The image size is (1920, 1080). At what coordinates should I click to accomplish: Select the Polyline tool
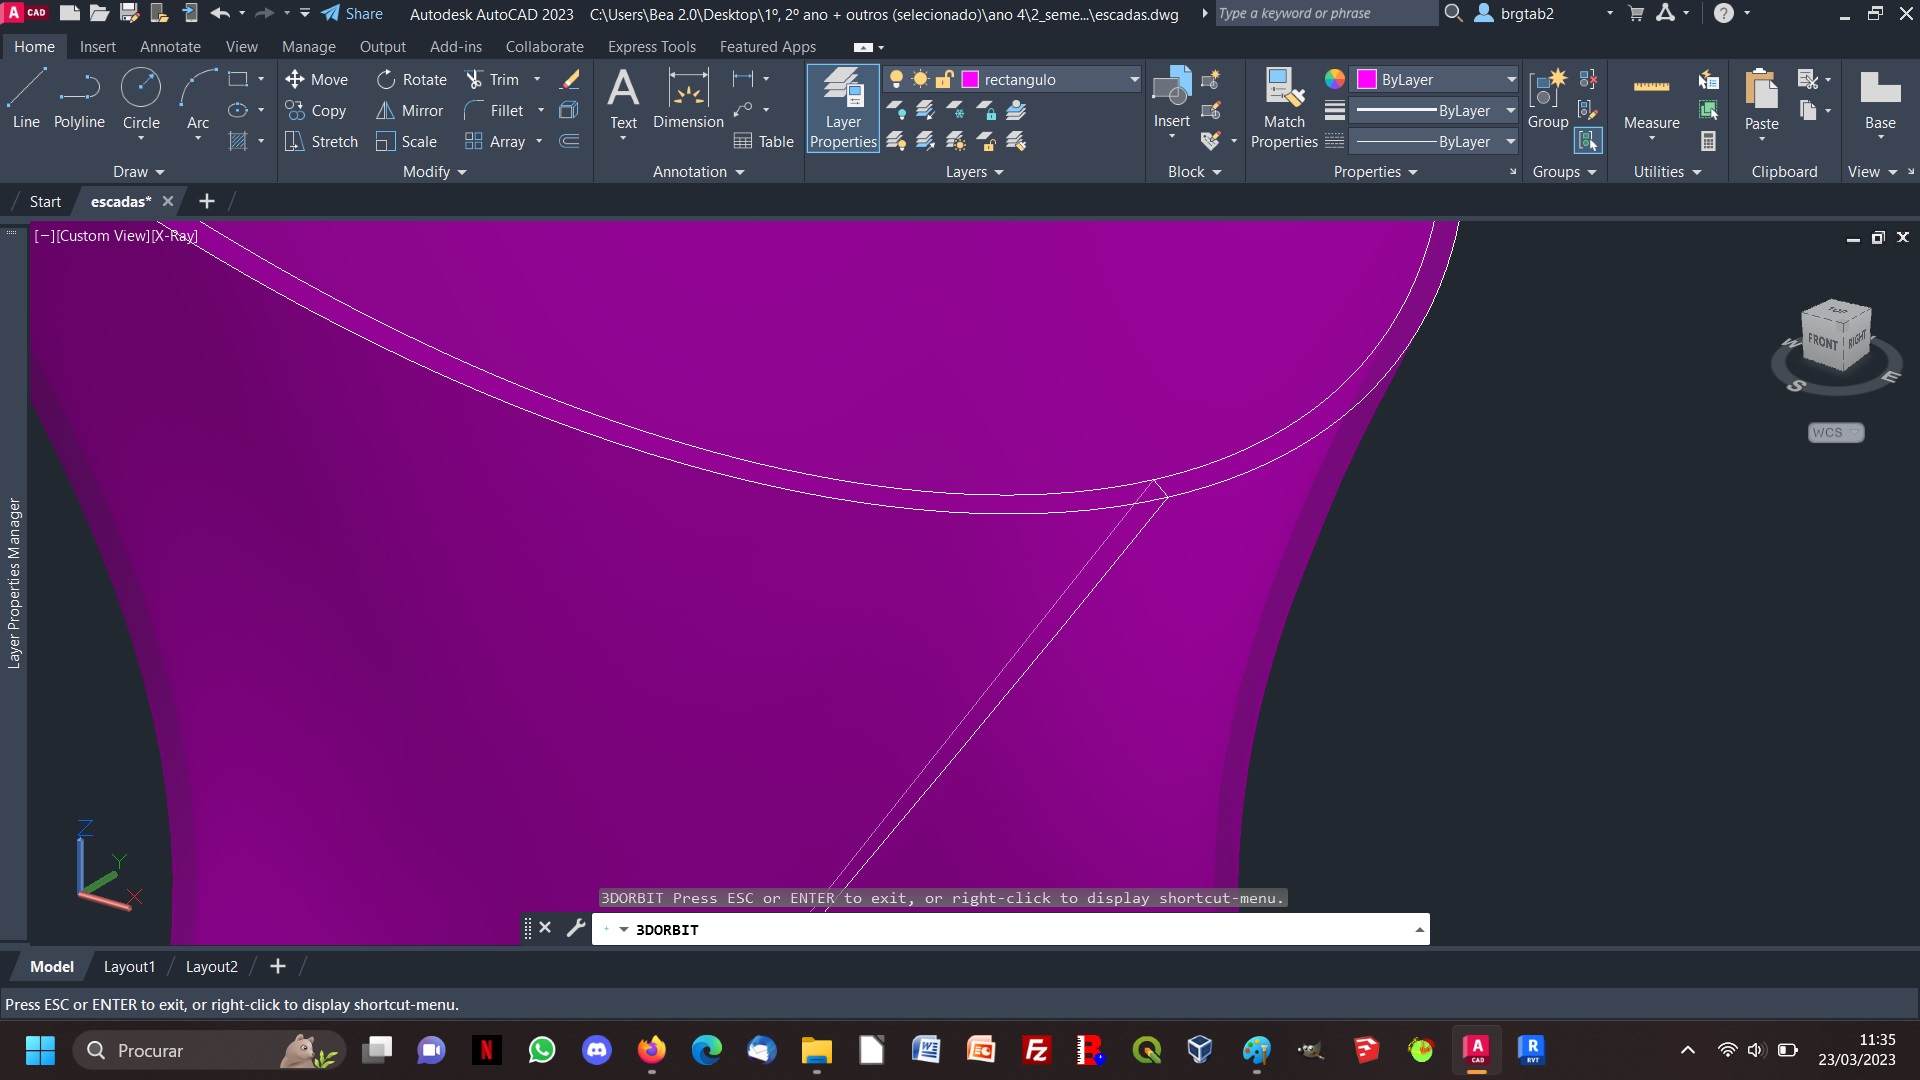pos(79,99)
